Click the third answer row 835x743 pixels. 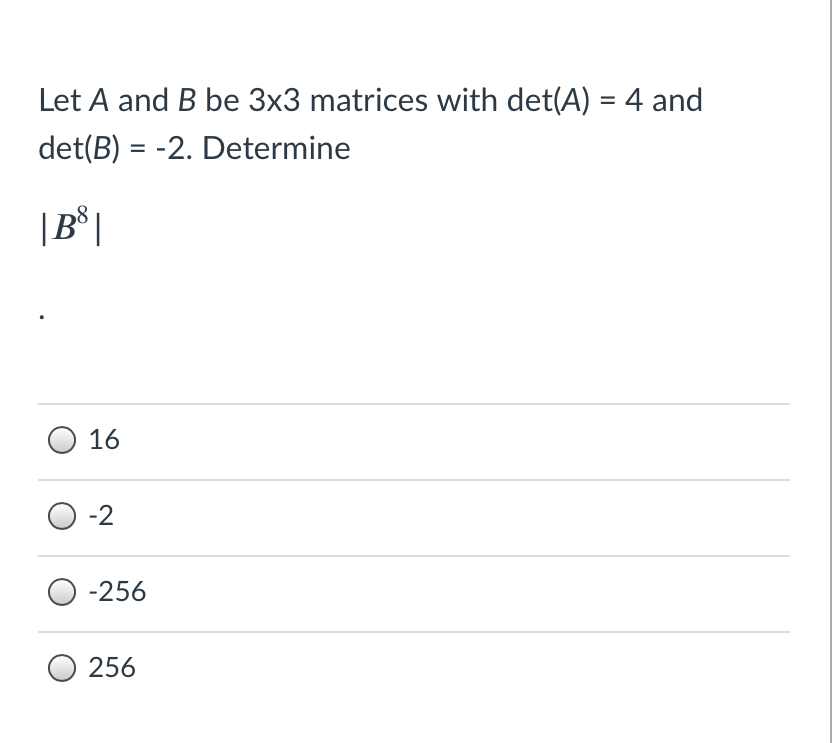[x=400, y=591]
